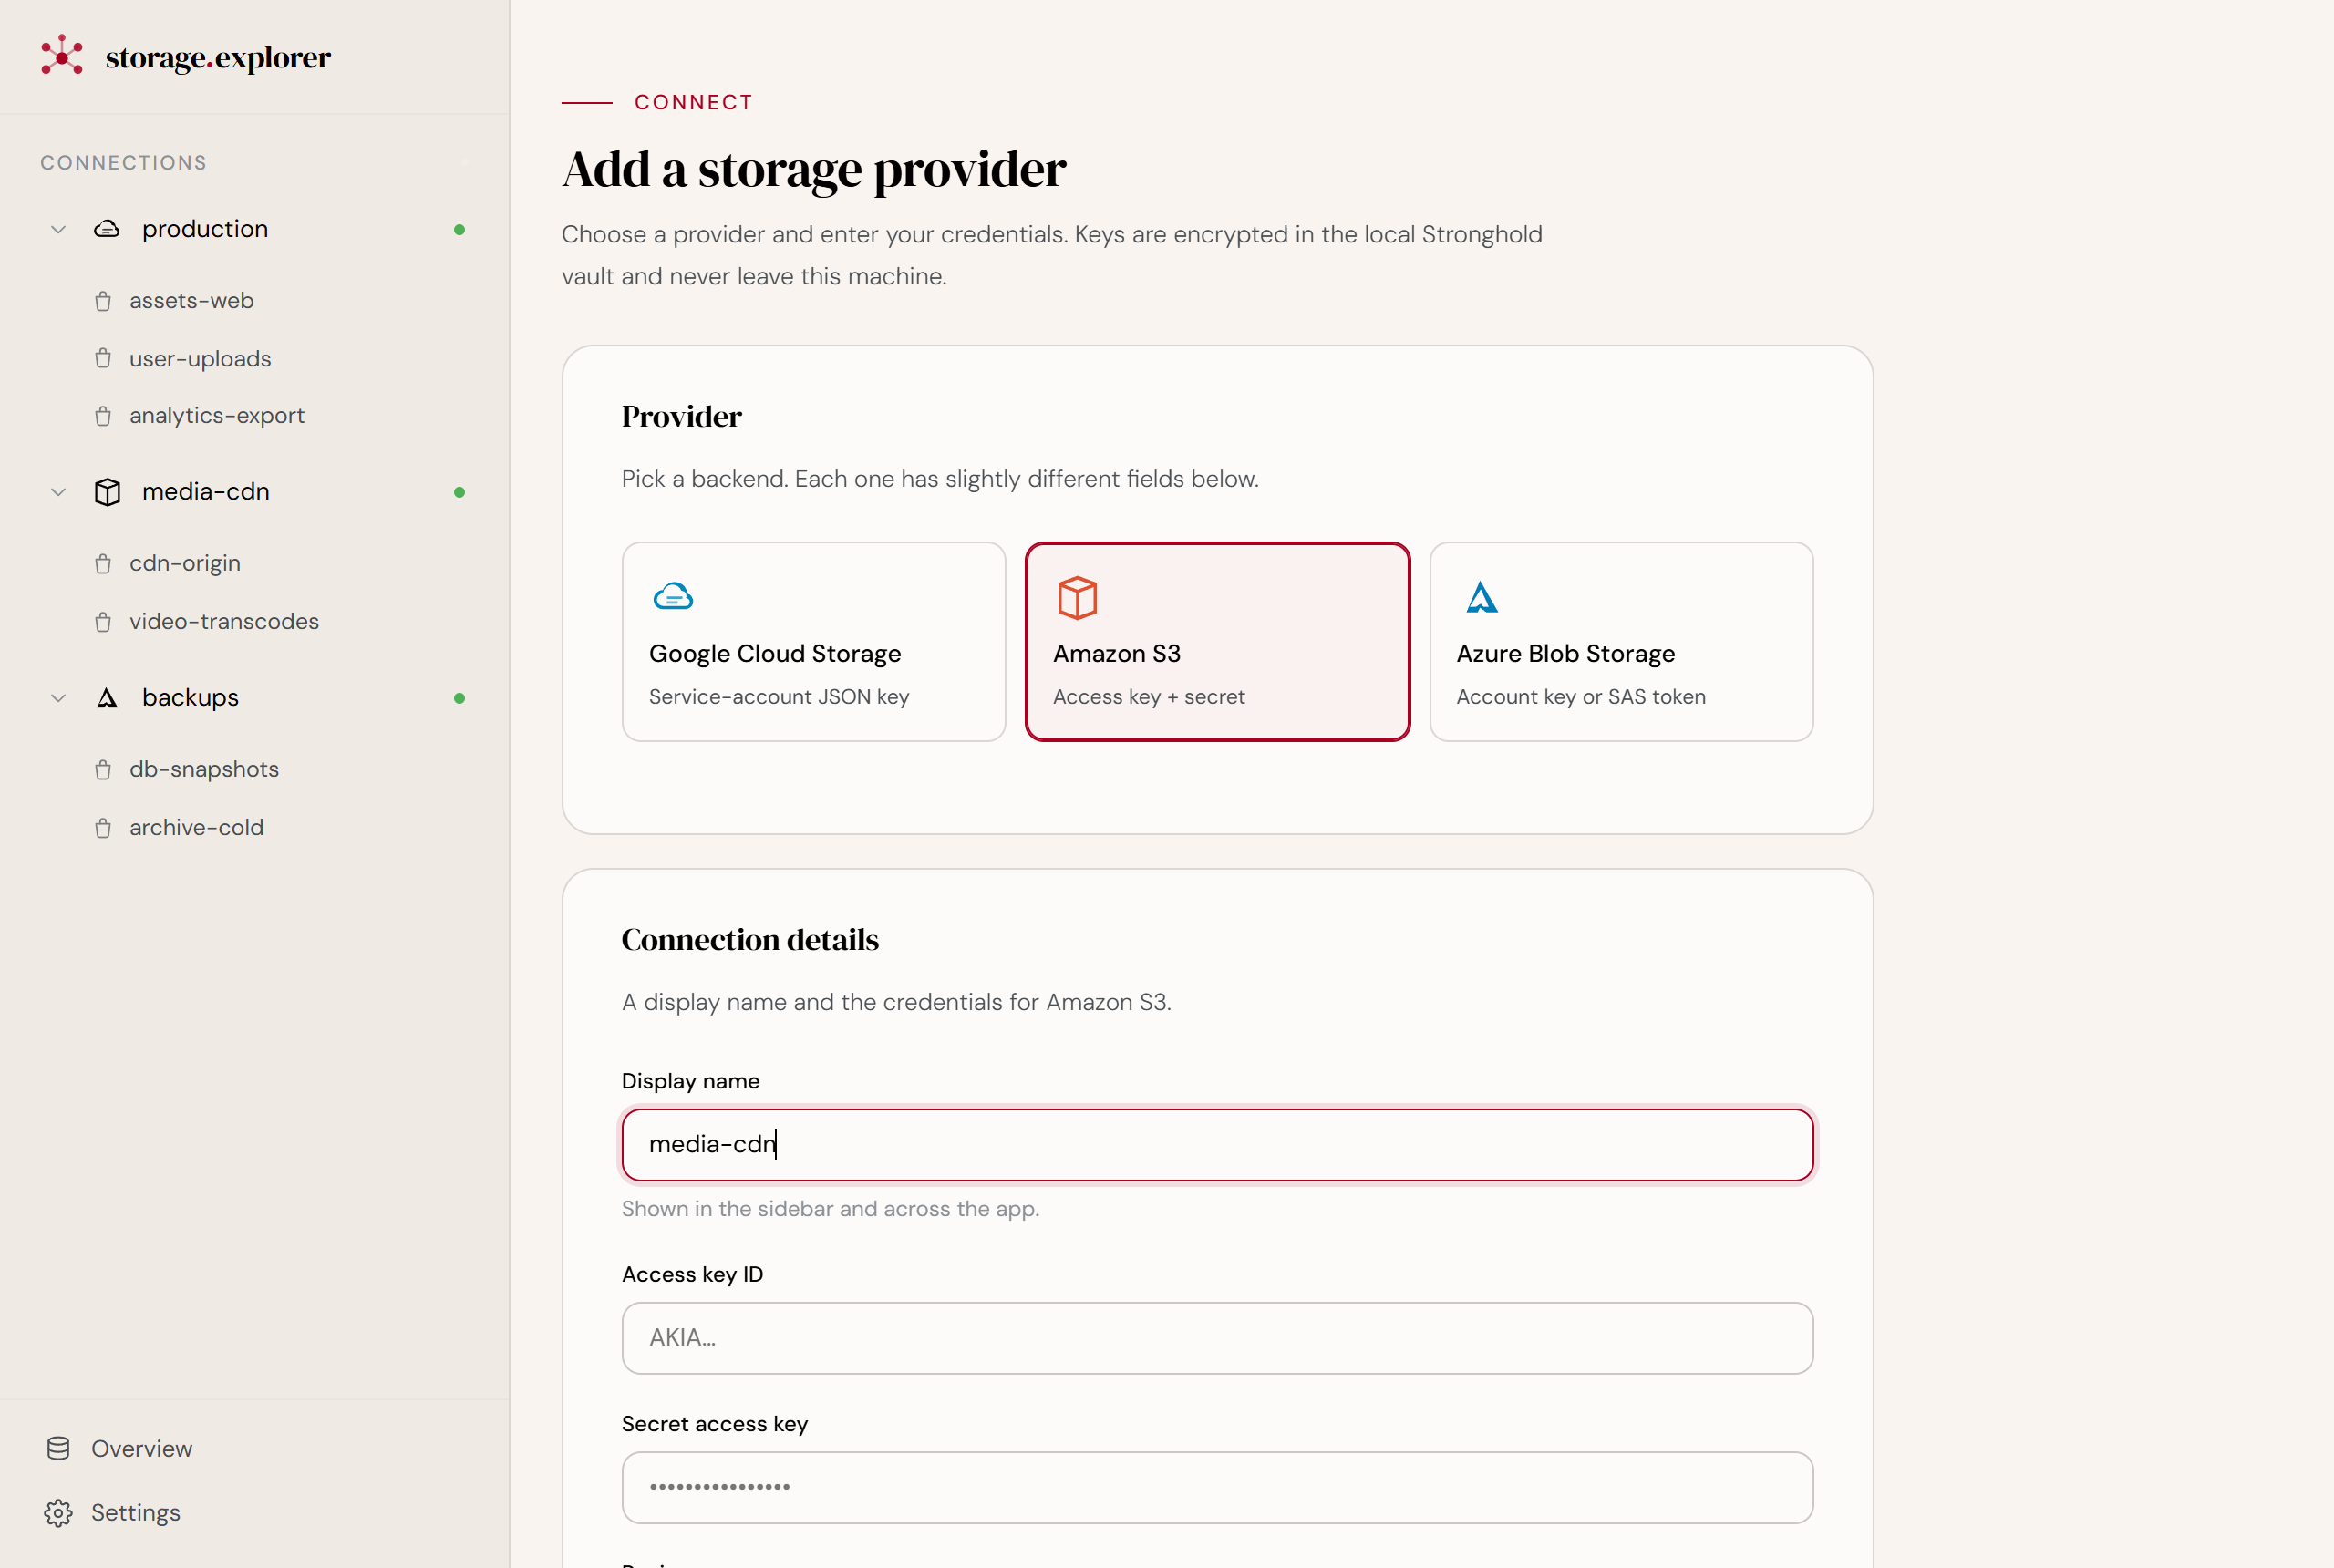Select Amazon S3 provider card

coord(1217,642)
